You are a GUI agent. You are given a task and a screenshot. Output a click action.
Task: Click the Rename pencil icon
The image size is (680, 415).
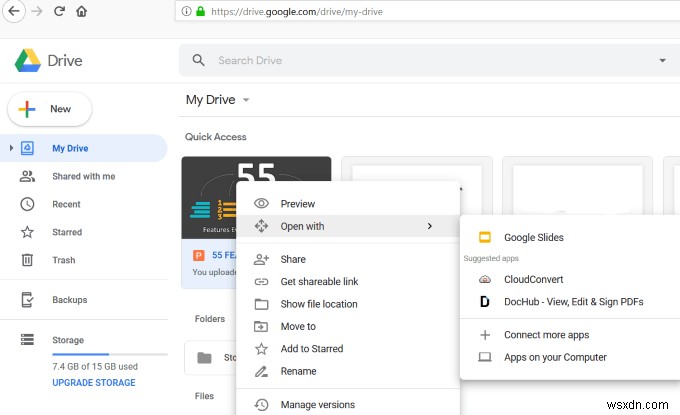coord(261,371)
